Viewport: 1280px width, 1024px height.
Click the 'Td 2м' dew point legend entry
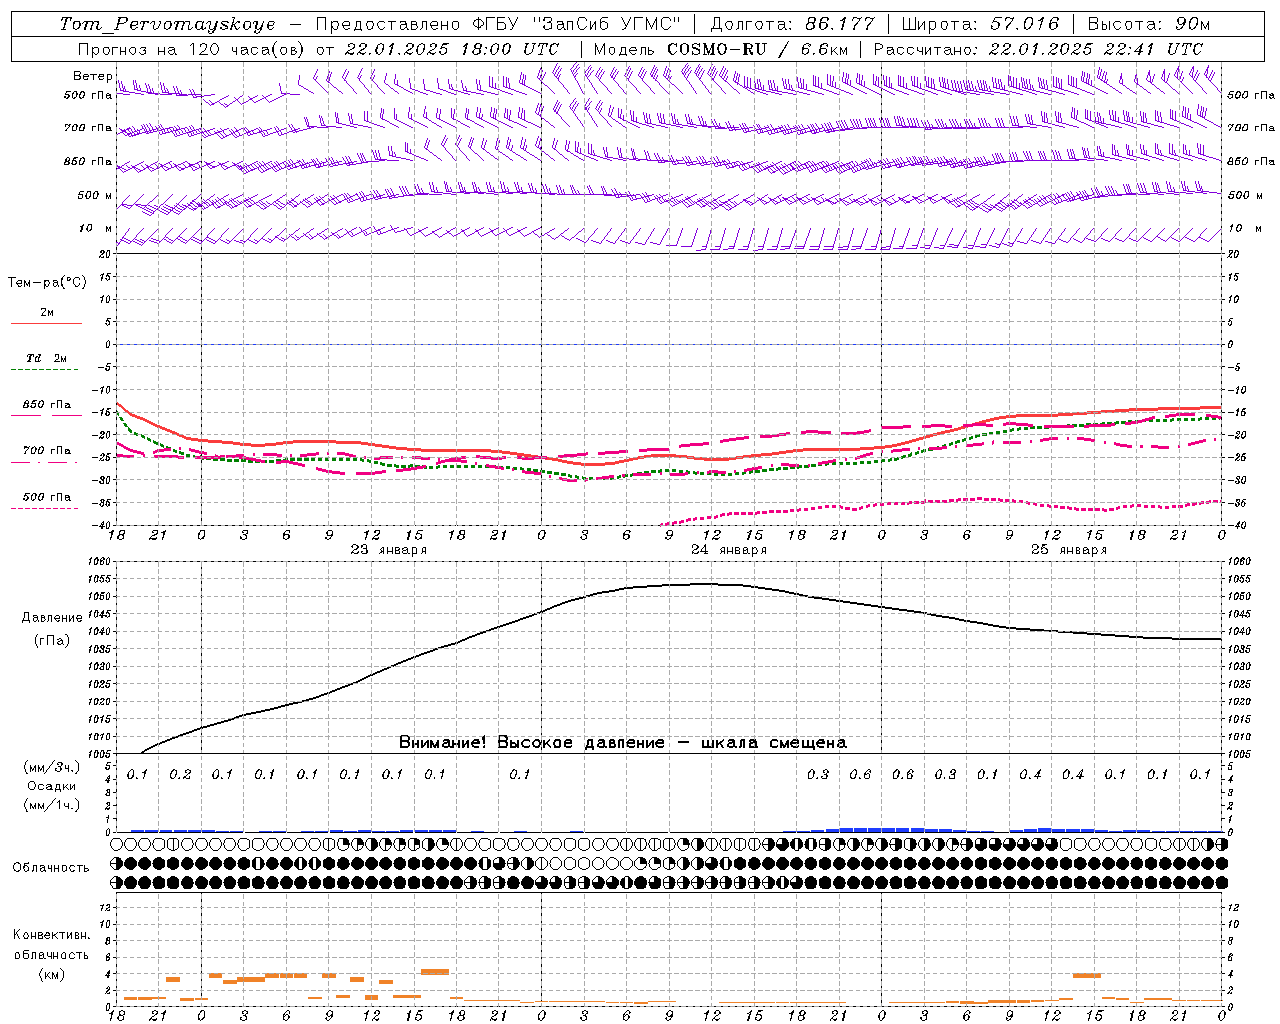47,358
